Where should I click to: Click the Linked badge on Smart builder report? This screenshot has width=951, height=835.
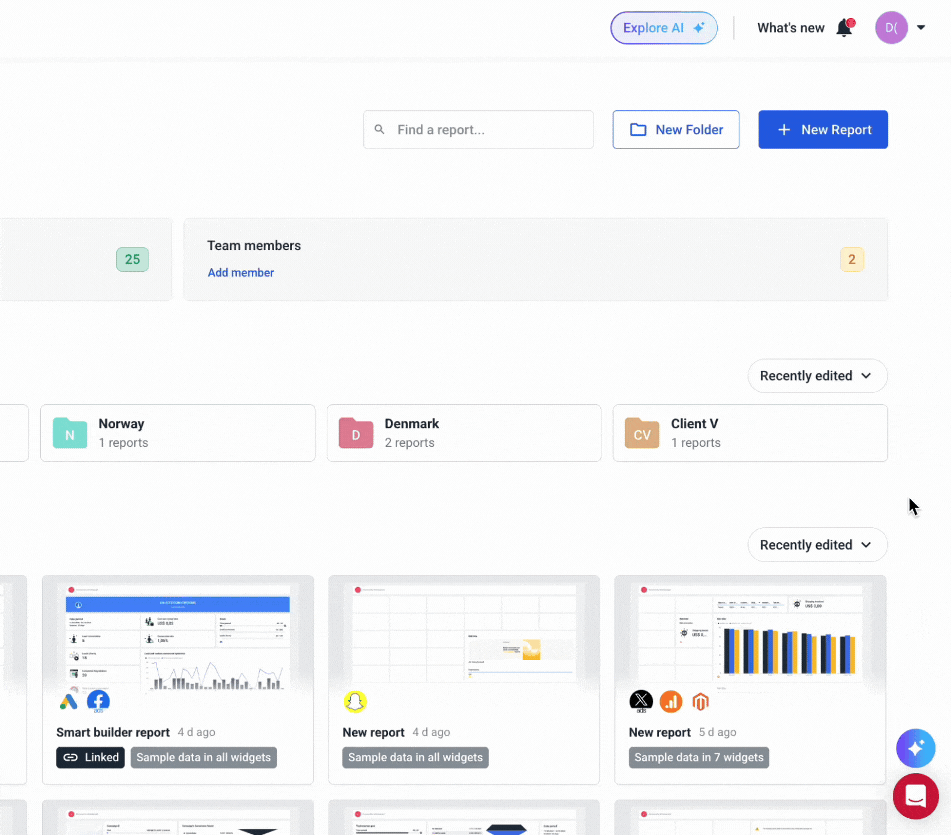90,757
